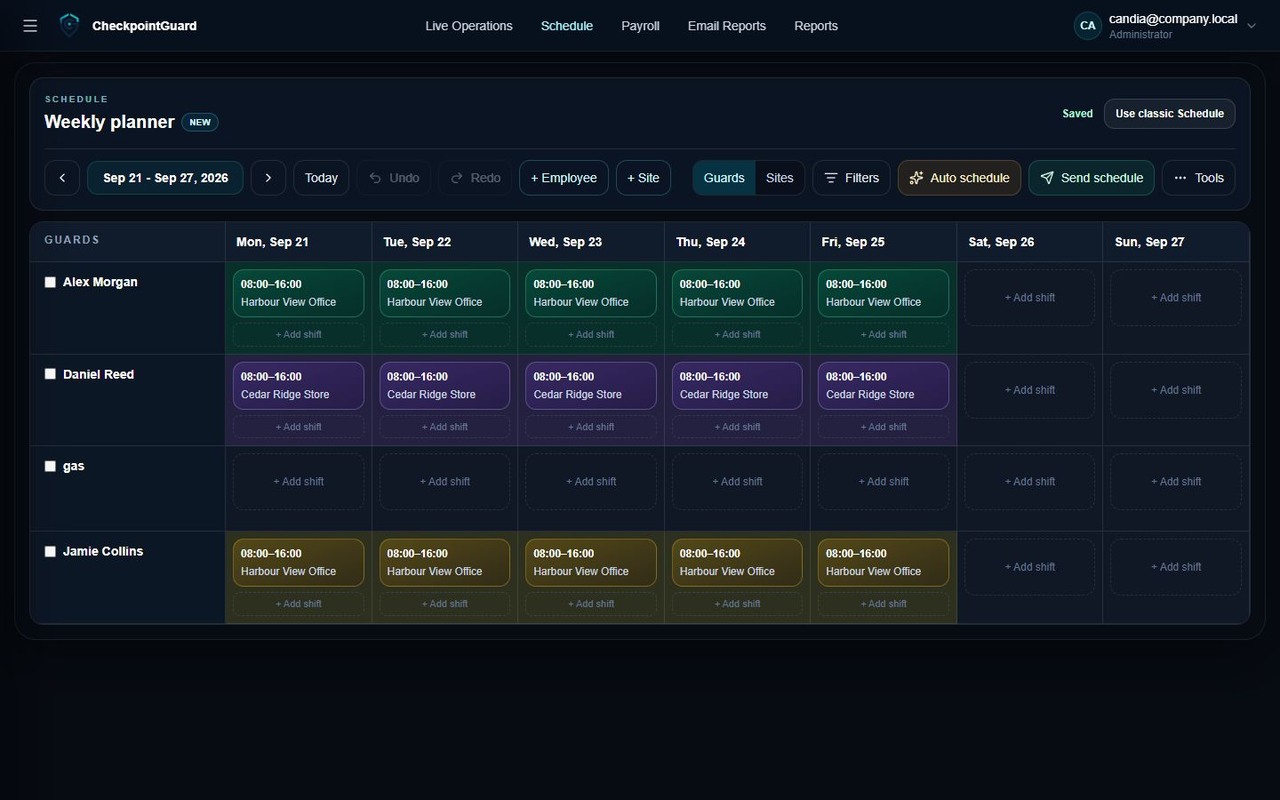Advance to next week with right arrow
This screenshot has height=800, width=1280.
point(268,178)
